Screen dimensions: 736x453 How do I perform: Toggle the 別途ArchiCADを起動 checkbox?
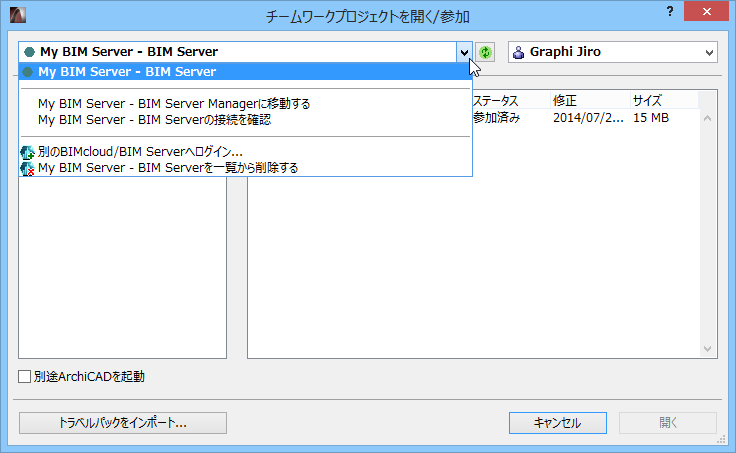(24, 376)
